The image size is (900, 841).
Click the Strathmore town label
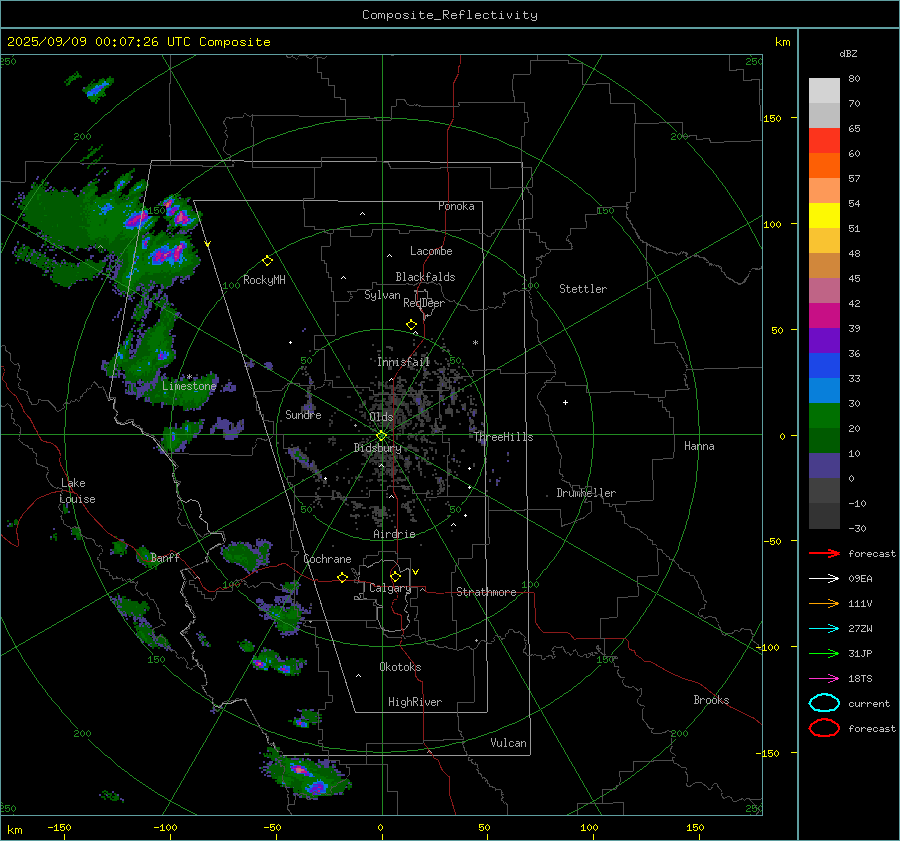[486, 592]
